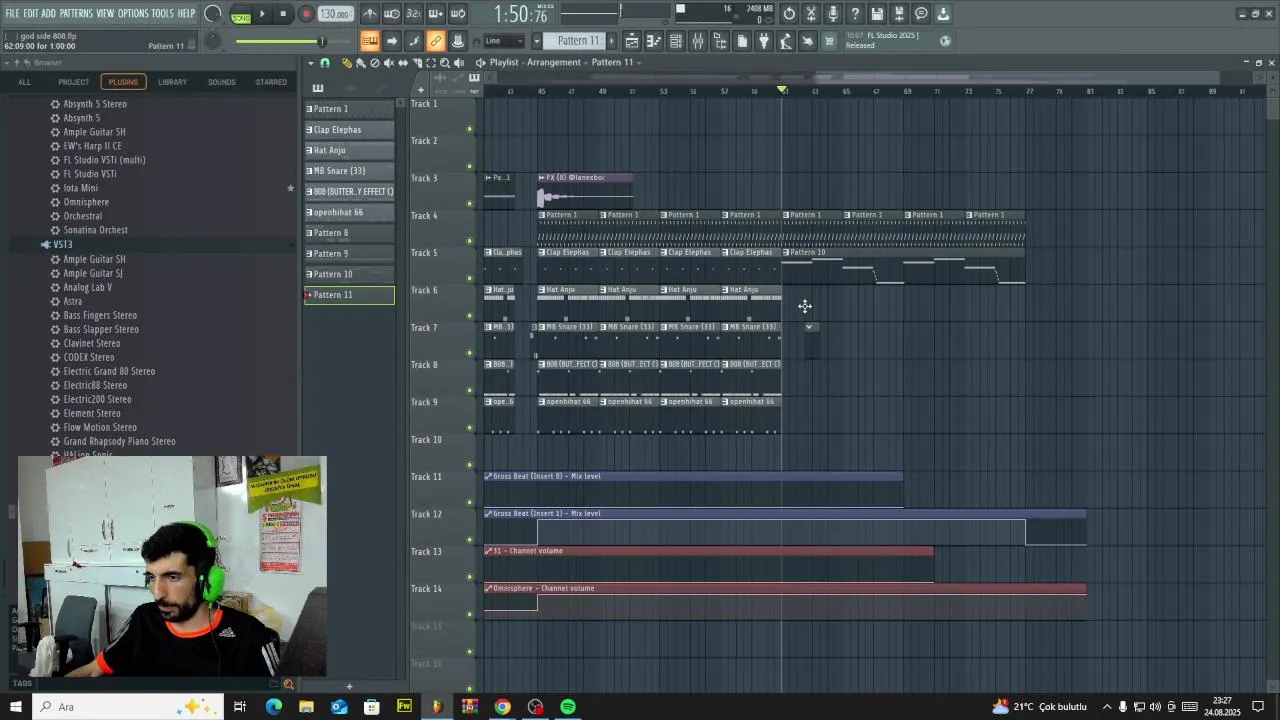Image resolution: width=1280 pixels, height=720 pixels.
Task: Click the playlist playhead marker on timeline
Action: click(783, 91)
